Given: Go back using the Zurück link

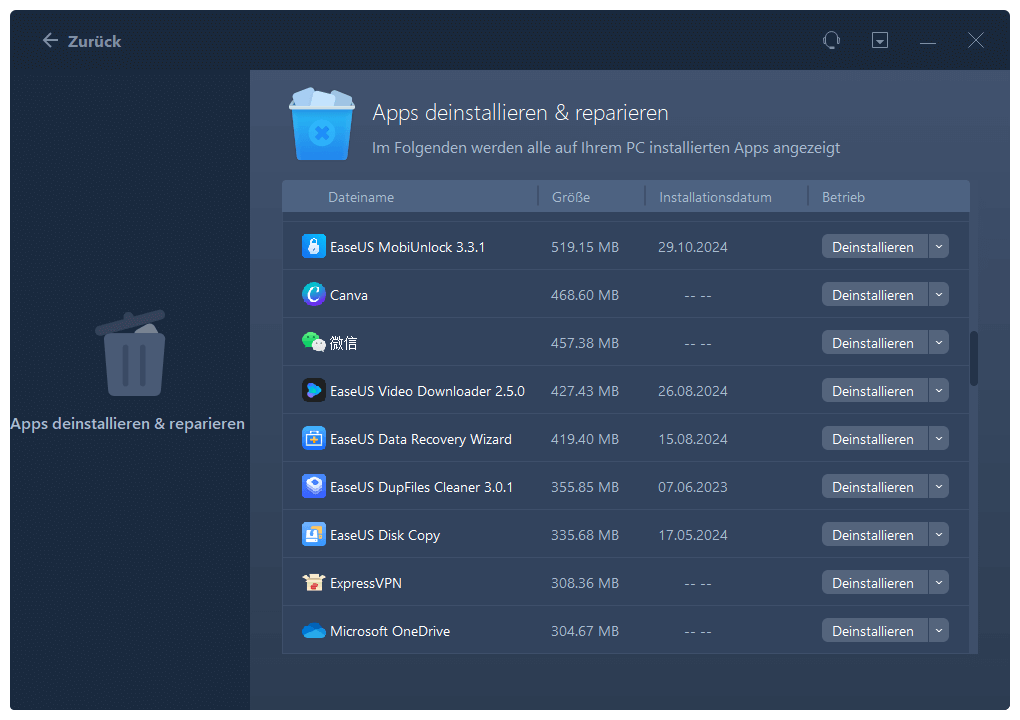Looking at the screenshot, I should click(94, 41).
